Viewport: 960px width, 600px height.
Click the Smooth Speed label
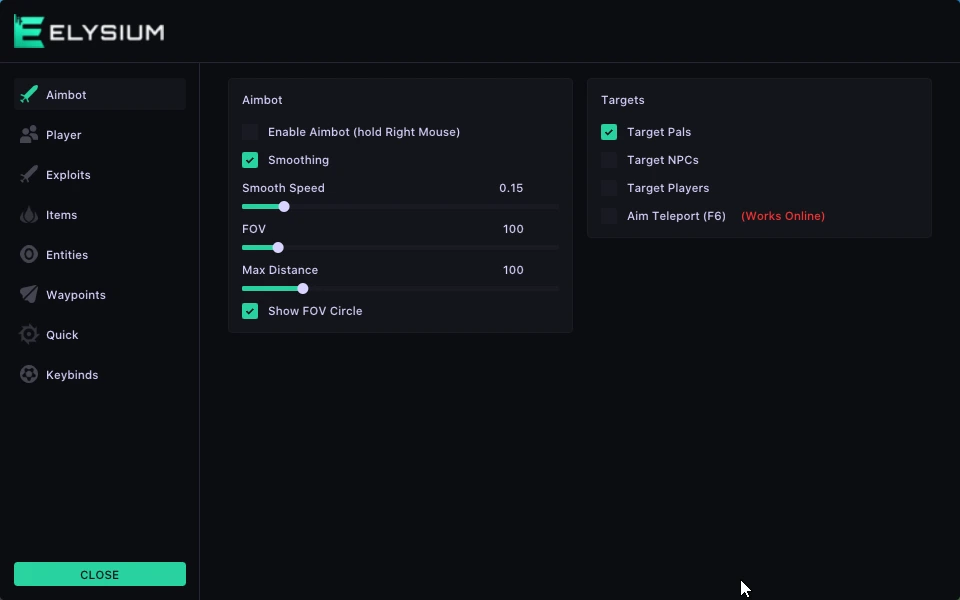283,188
